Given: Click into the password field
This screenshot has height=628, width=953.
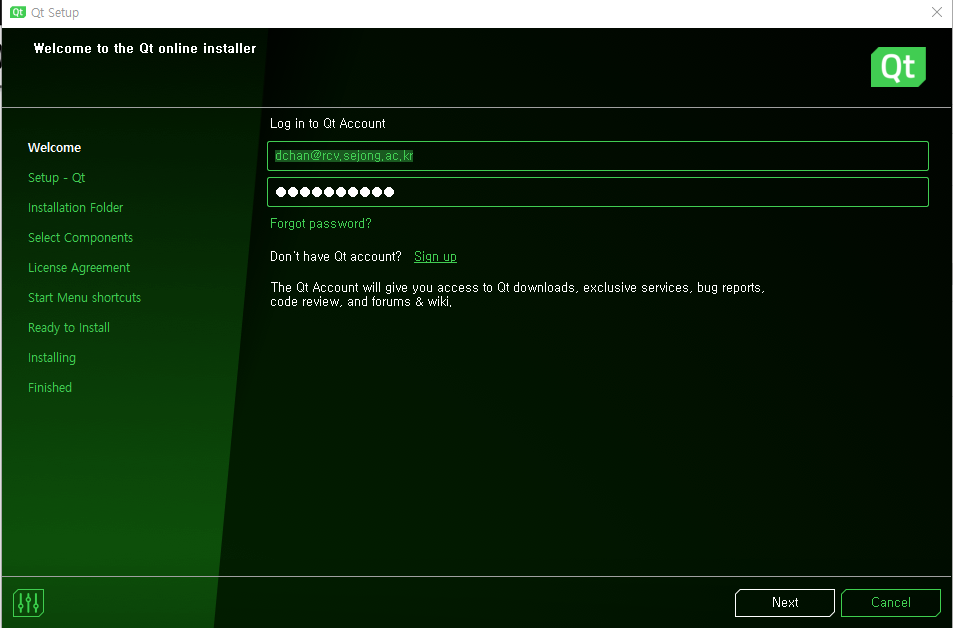Looking at the screenshot, I should coord(598,192).
